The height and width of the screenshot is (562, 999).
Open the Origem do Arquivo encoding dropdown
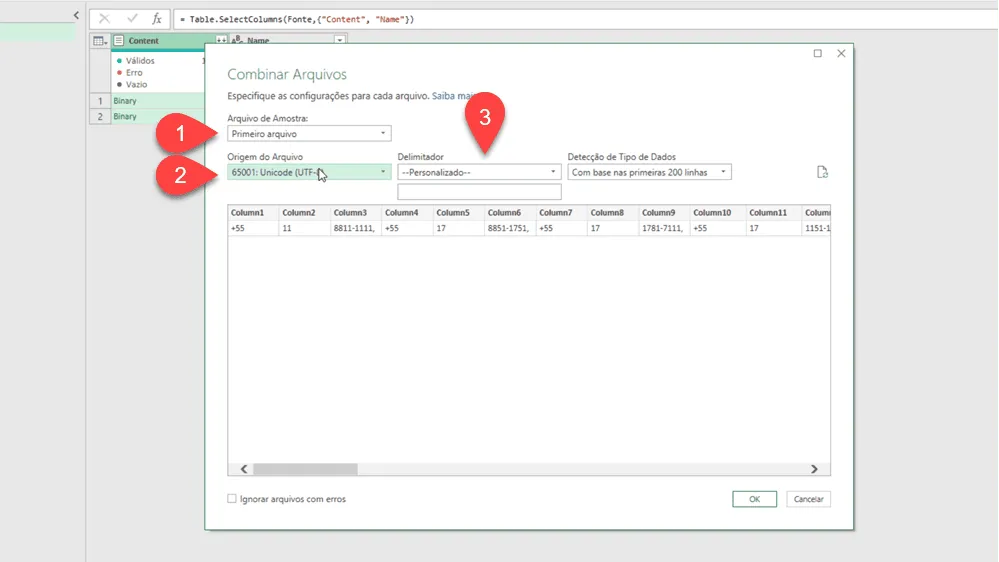pos(309,172)
